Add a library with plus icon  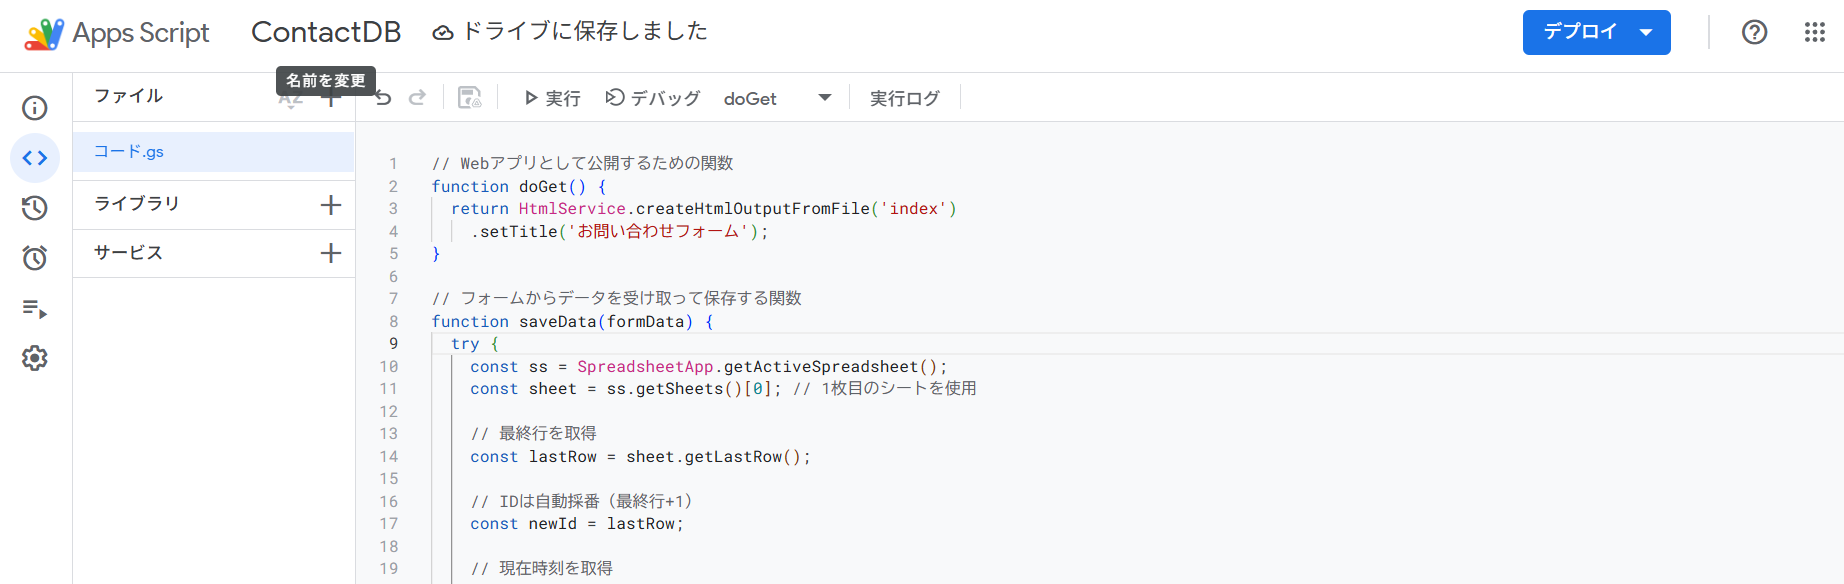coord(331,205)
